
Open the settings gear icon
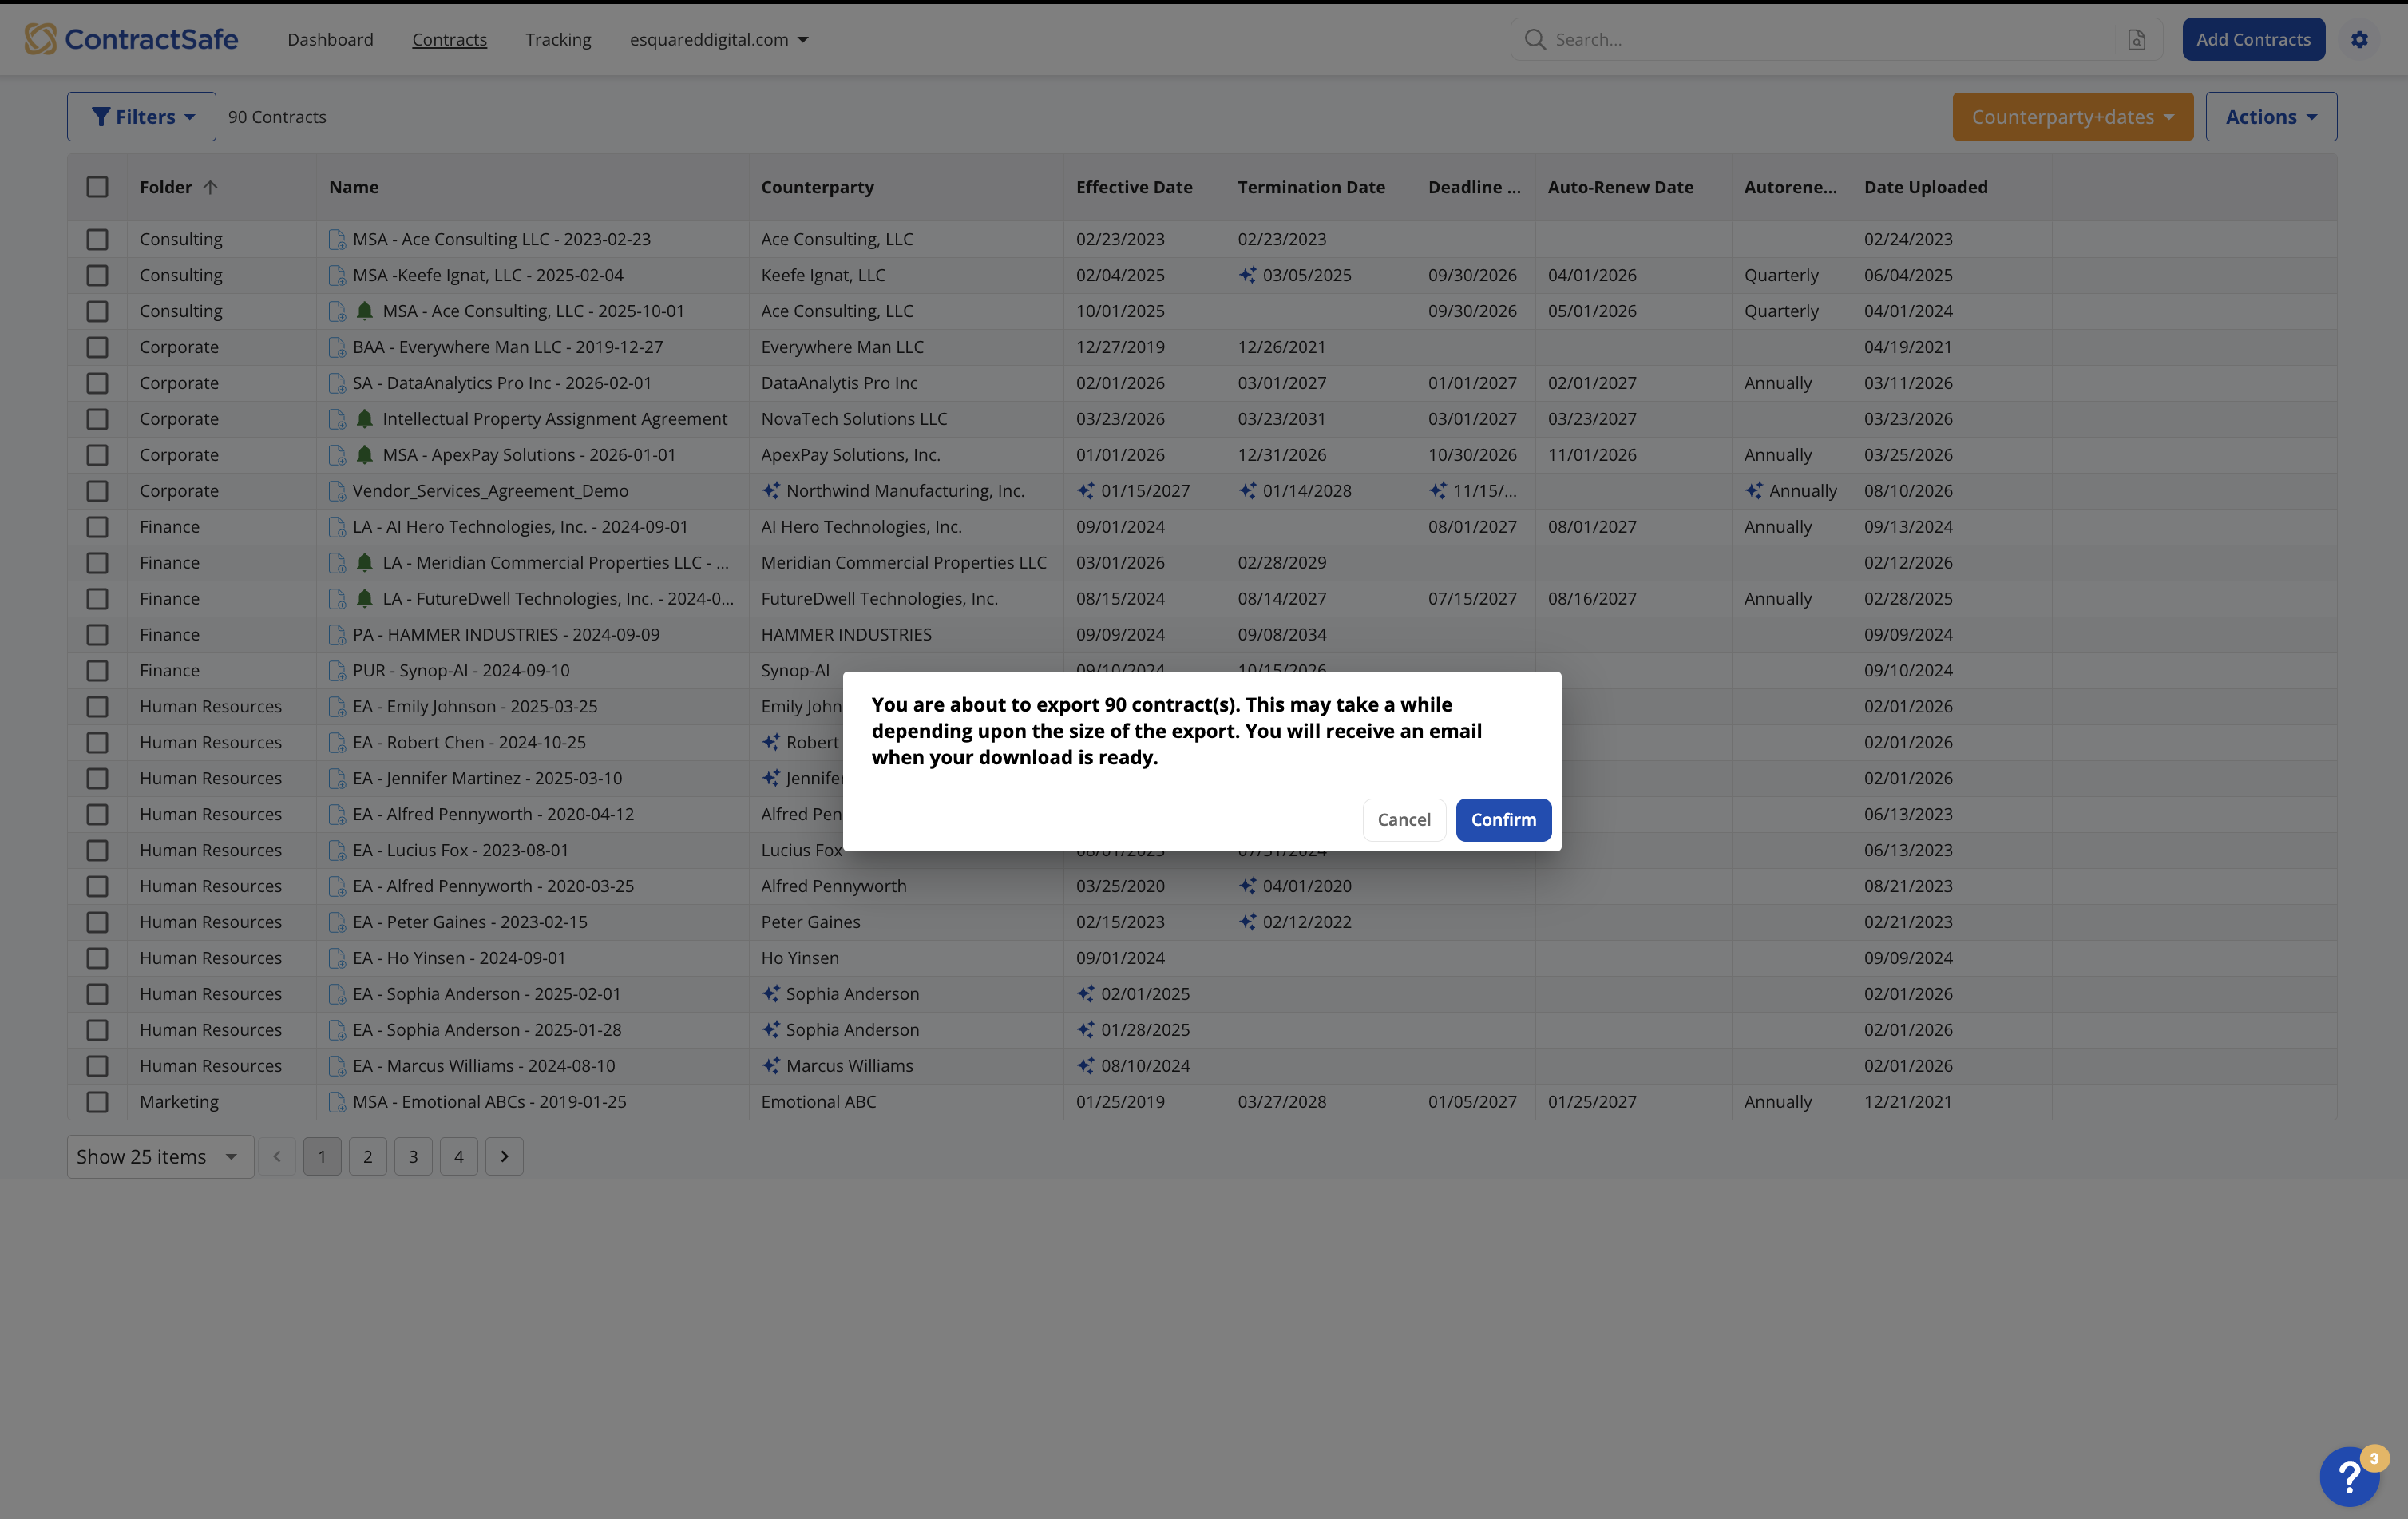pyautogui.click(x=2359, y=39)
